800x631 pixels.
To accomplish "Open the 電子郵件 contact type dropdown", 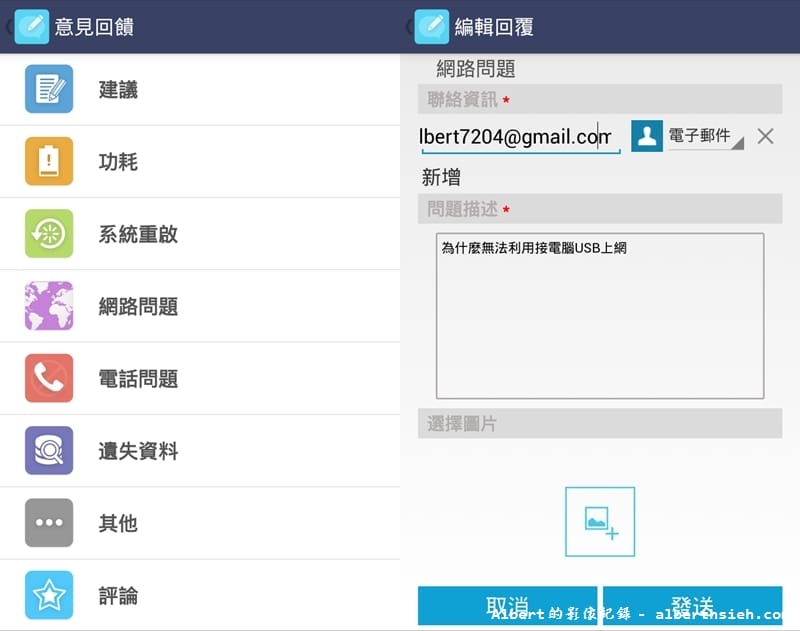I will (706, 136).
